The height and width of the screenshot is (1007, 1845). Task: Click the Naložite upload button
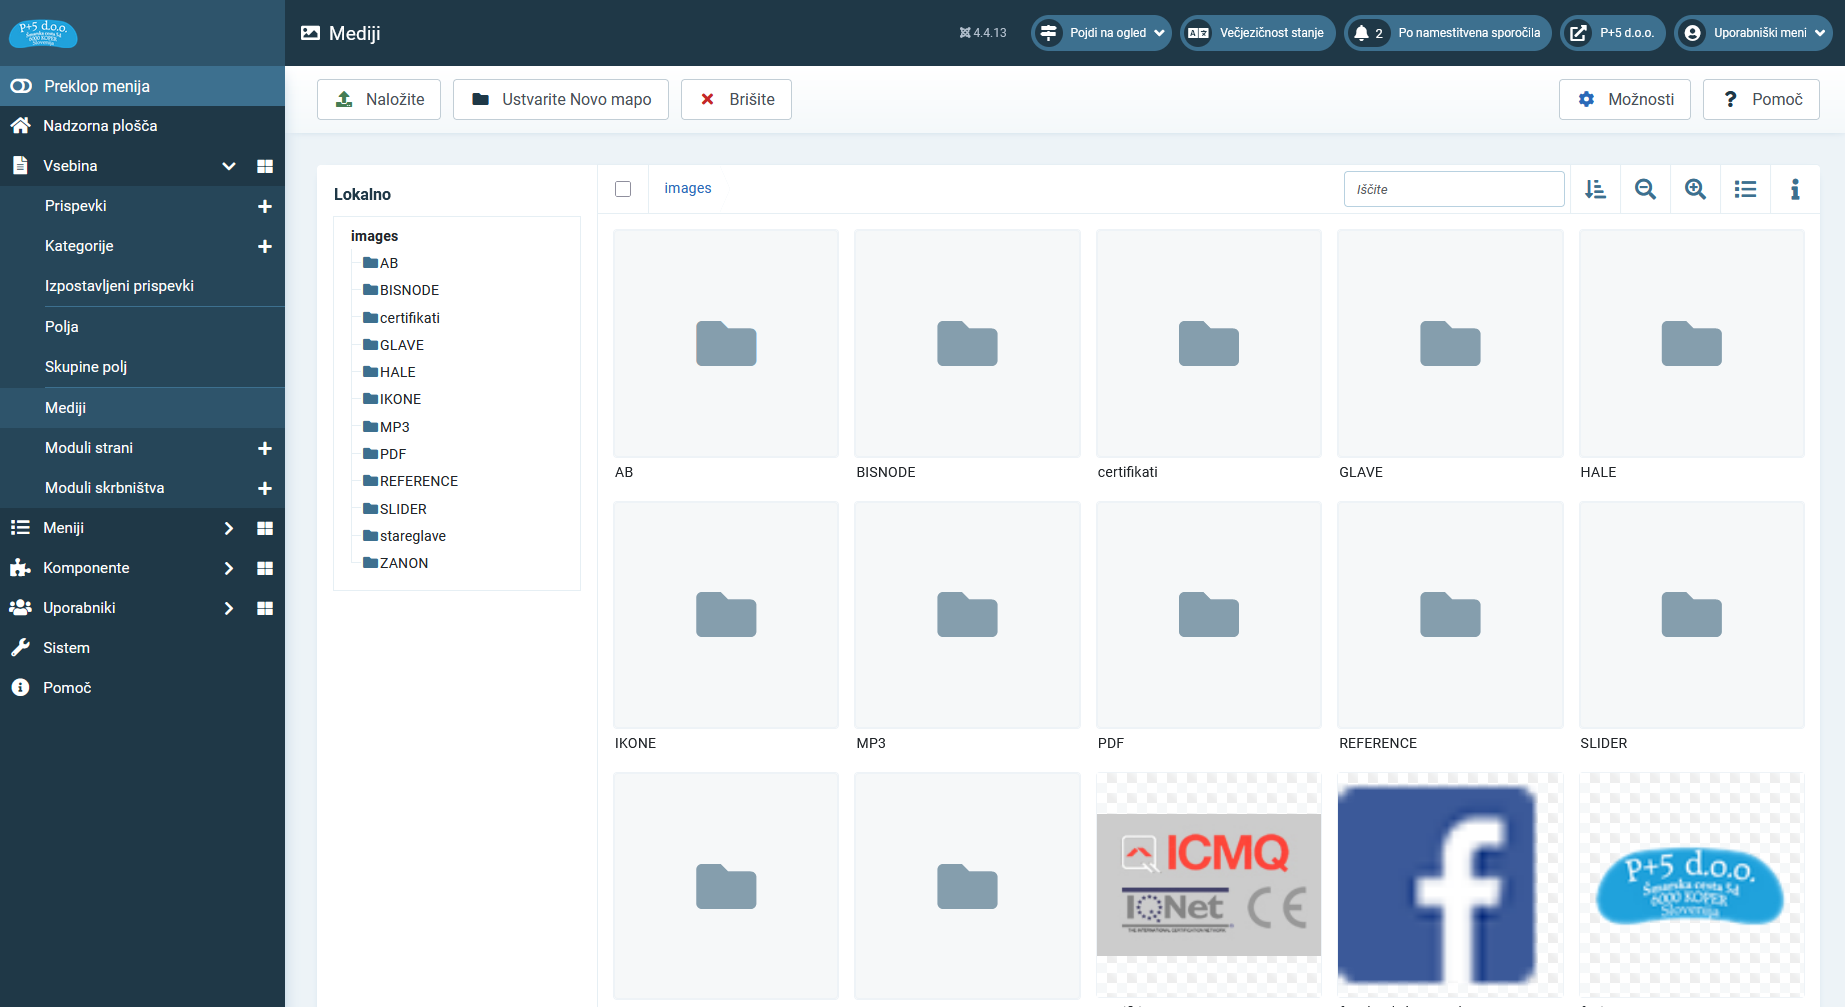pos(379,99)
